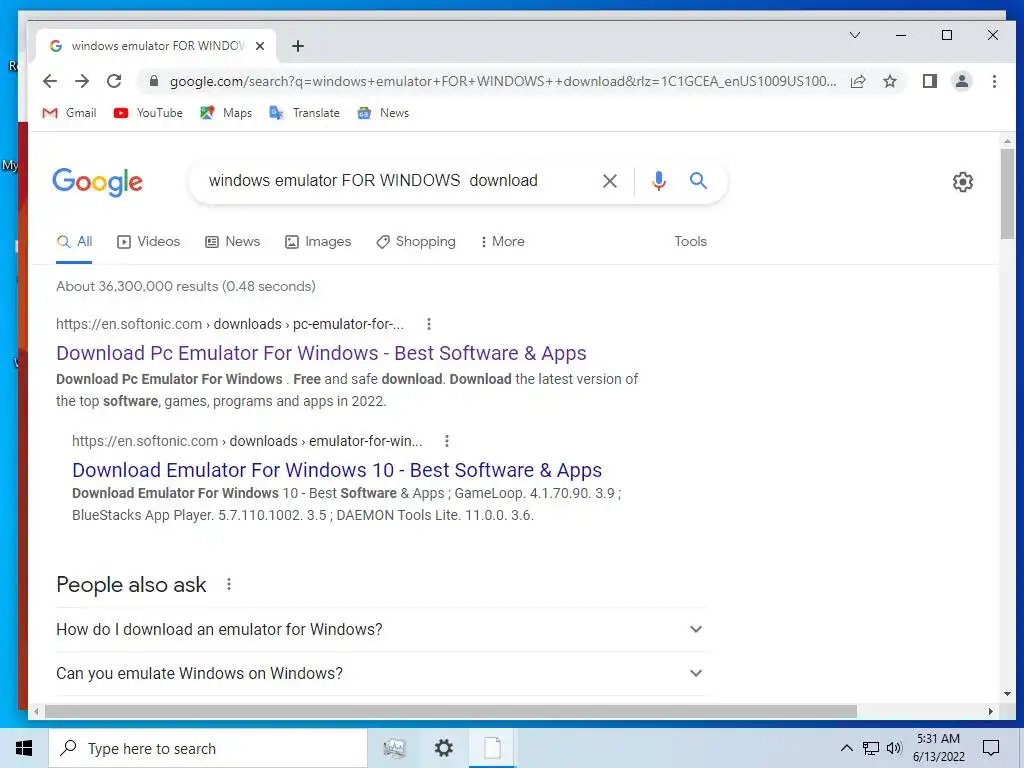Image resolution: width=1024 pixels, height=768 pixels.
Task: Click the taskbar search box
Action: [x=208, y=748]
